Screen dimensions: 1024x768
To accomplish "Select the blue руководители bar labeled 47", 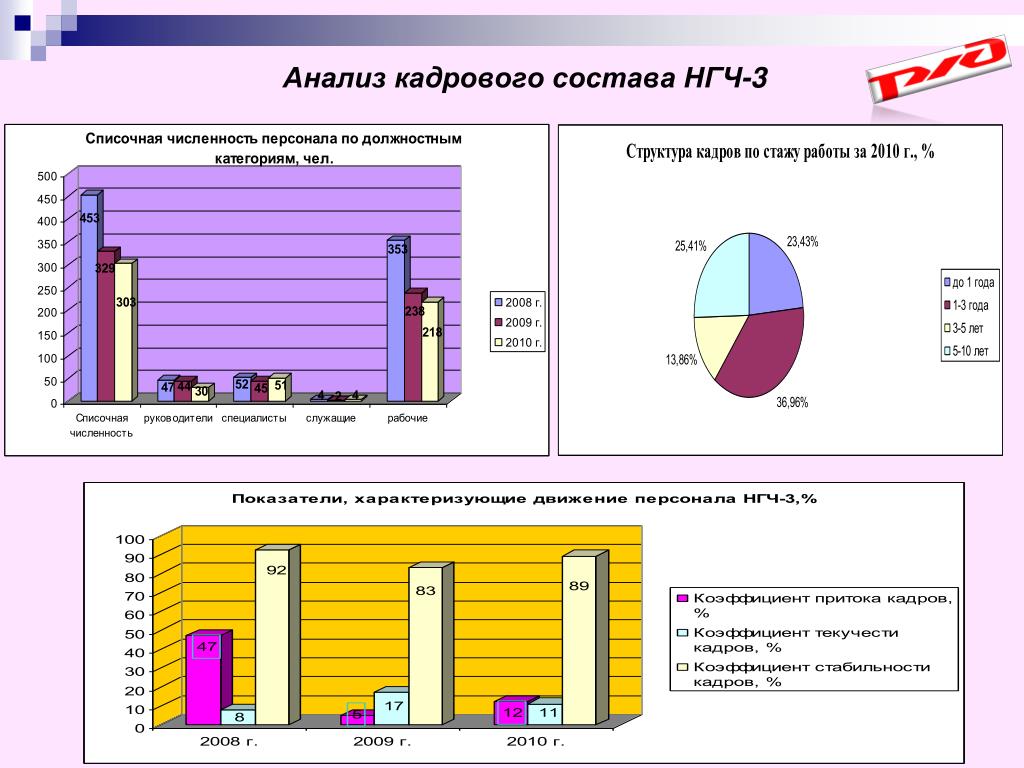I will 166,391.
